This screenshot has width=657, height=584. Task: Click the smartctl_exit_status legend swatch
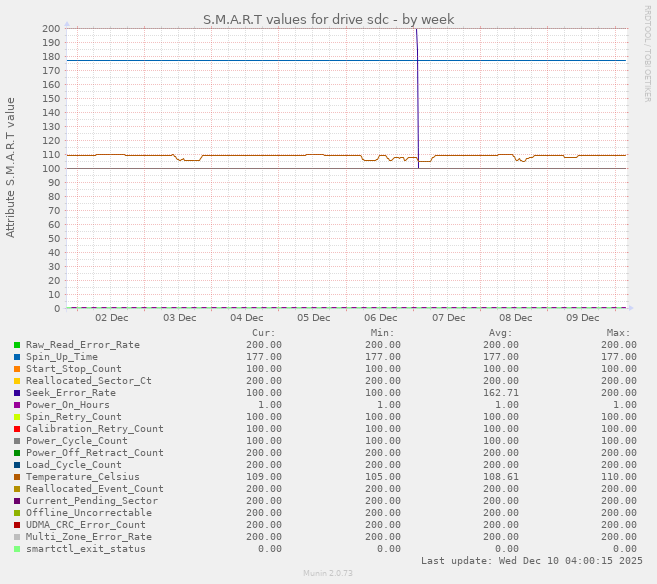pos(17,549)
